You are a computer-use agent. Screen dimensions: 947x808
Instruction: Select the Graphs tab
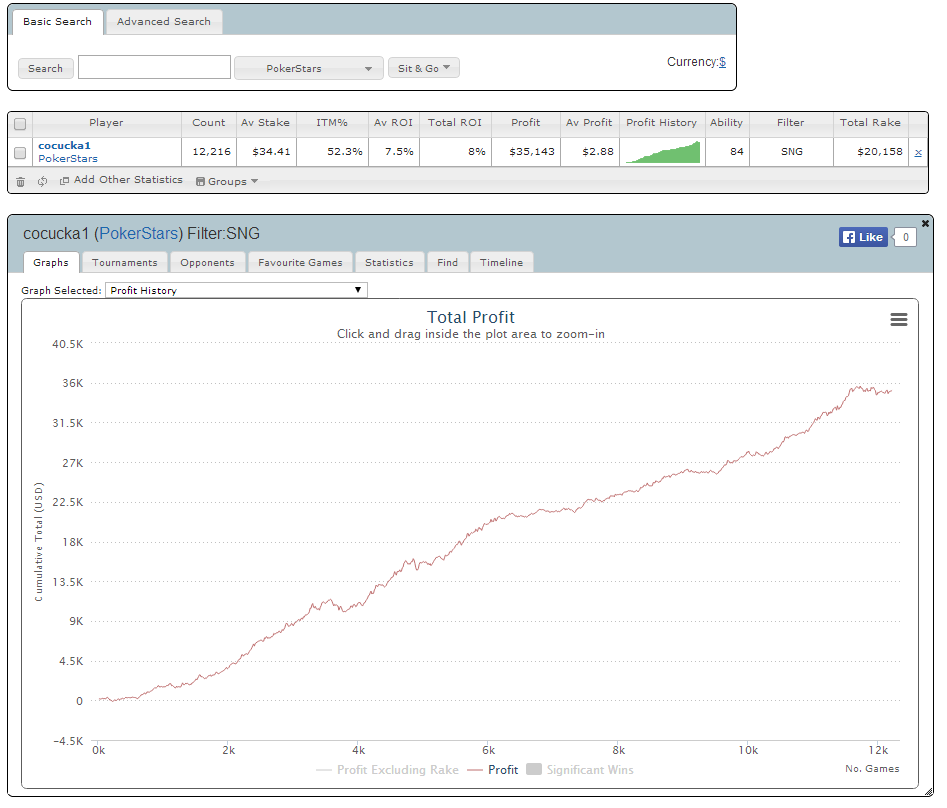click(x=51, y=263)
